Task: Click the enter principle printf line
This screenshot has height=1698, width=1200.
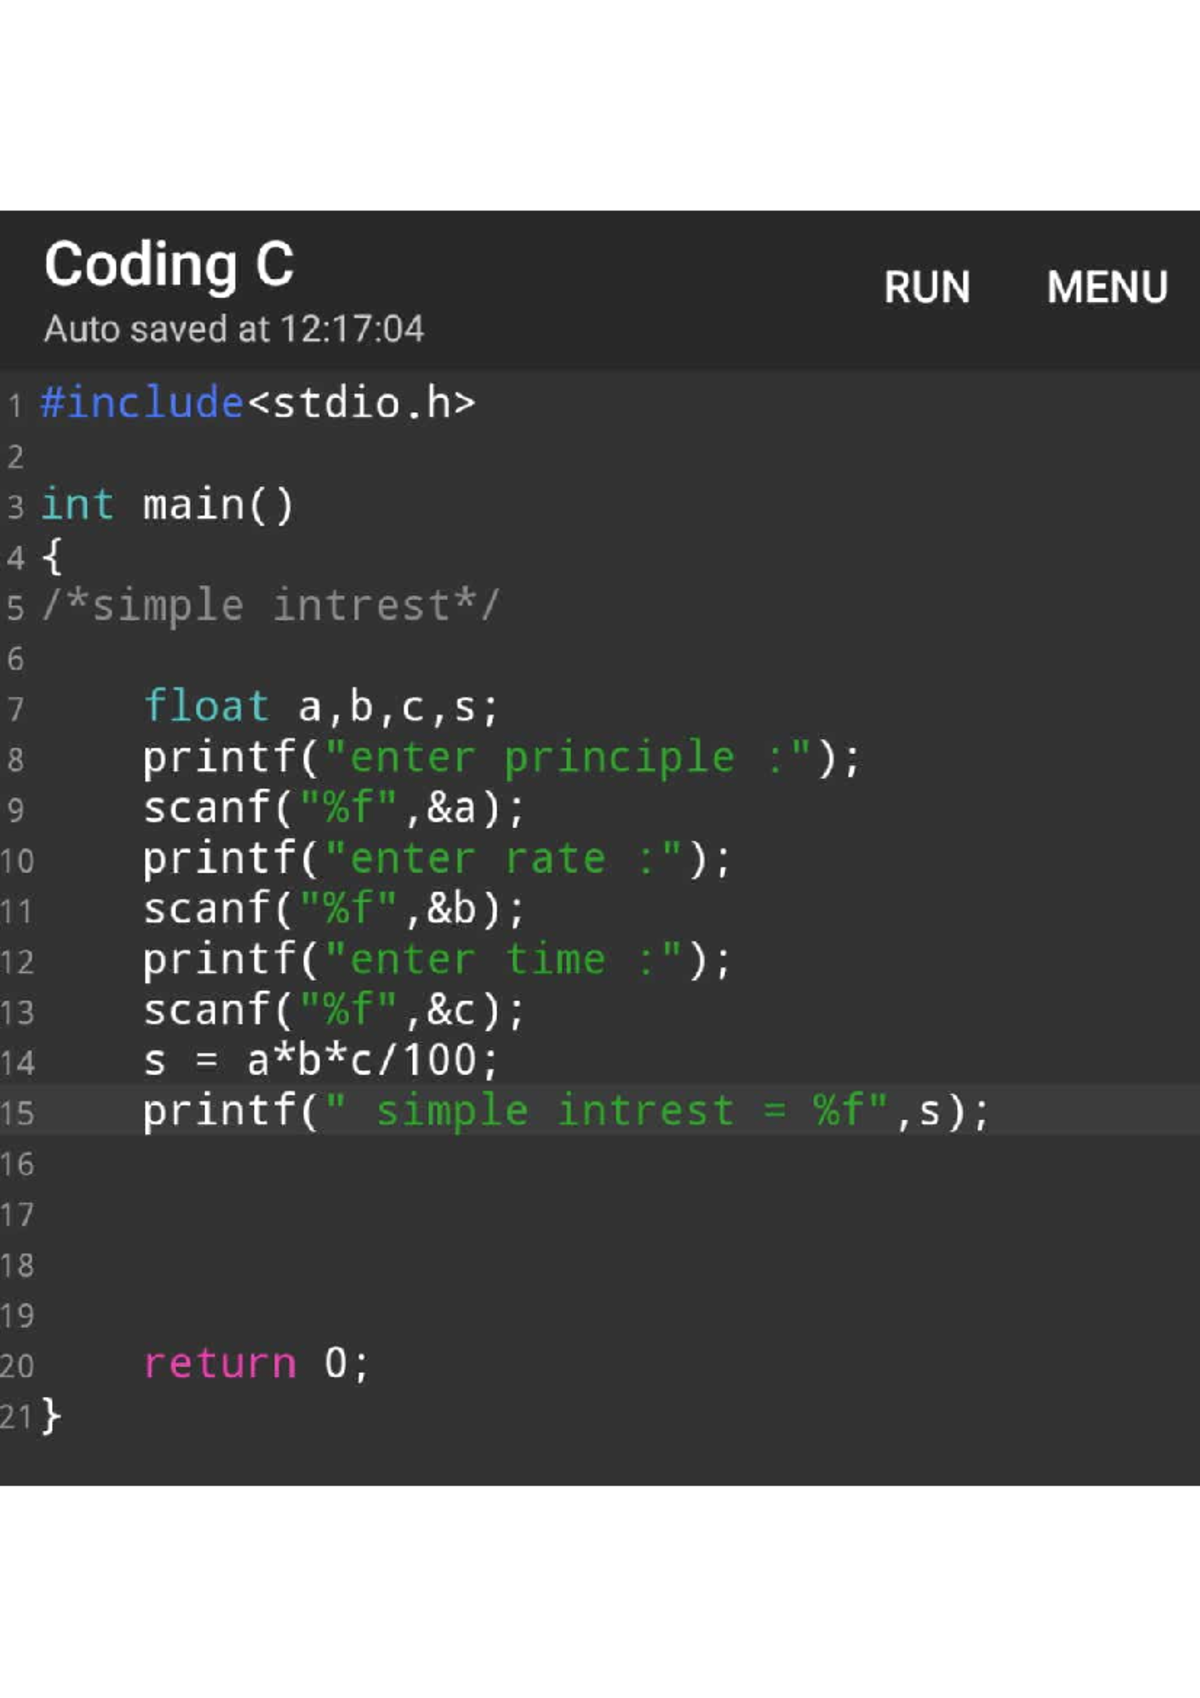Action: (x=501, y=758)
